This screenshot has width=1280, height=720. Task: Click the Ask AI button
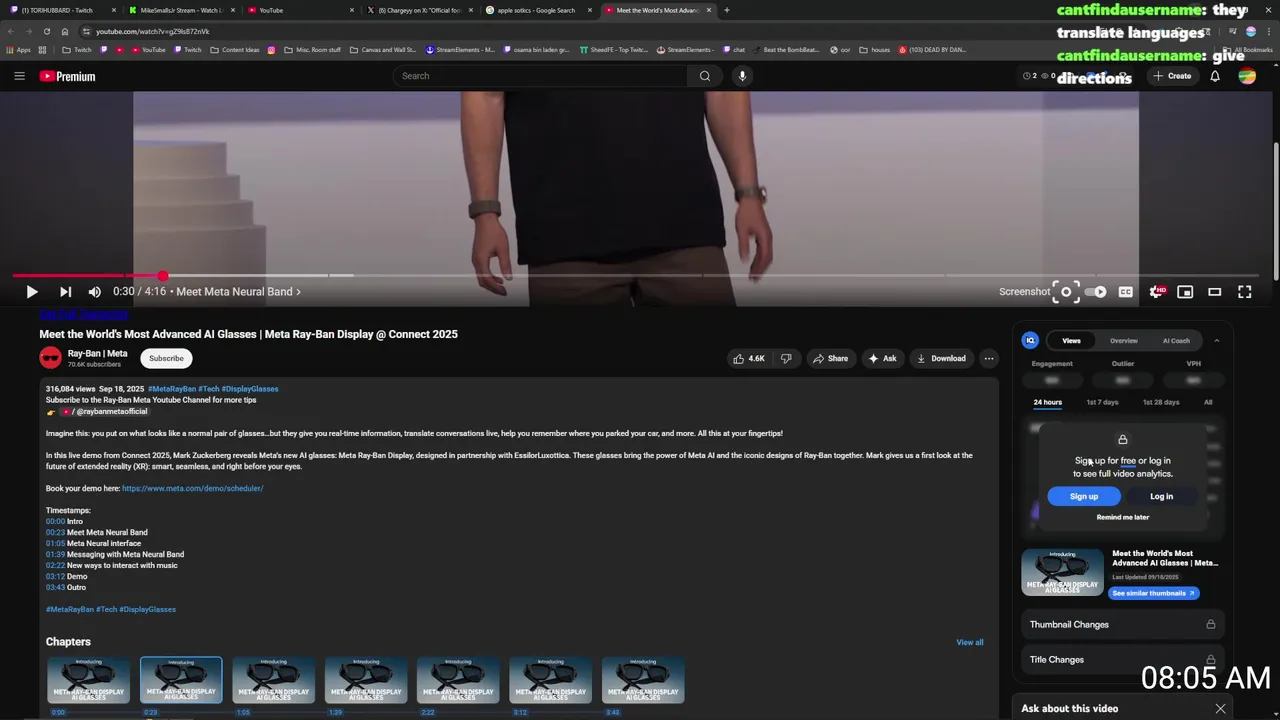[x=882, y=358]
